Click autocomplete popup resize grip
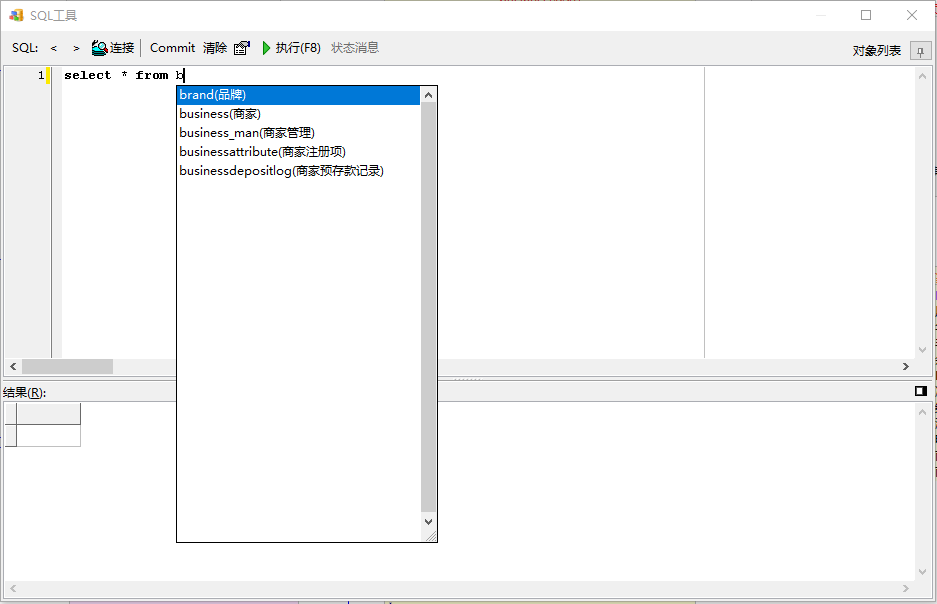937x604 pixels. pos(430,536)
